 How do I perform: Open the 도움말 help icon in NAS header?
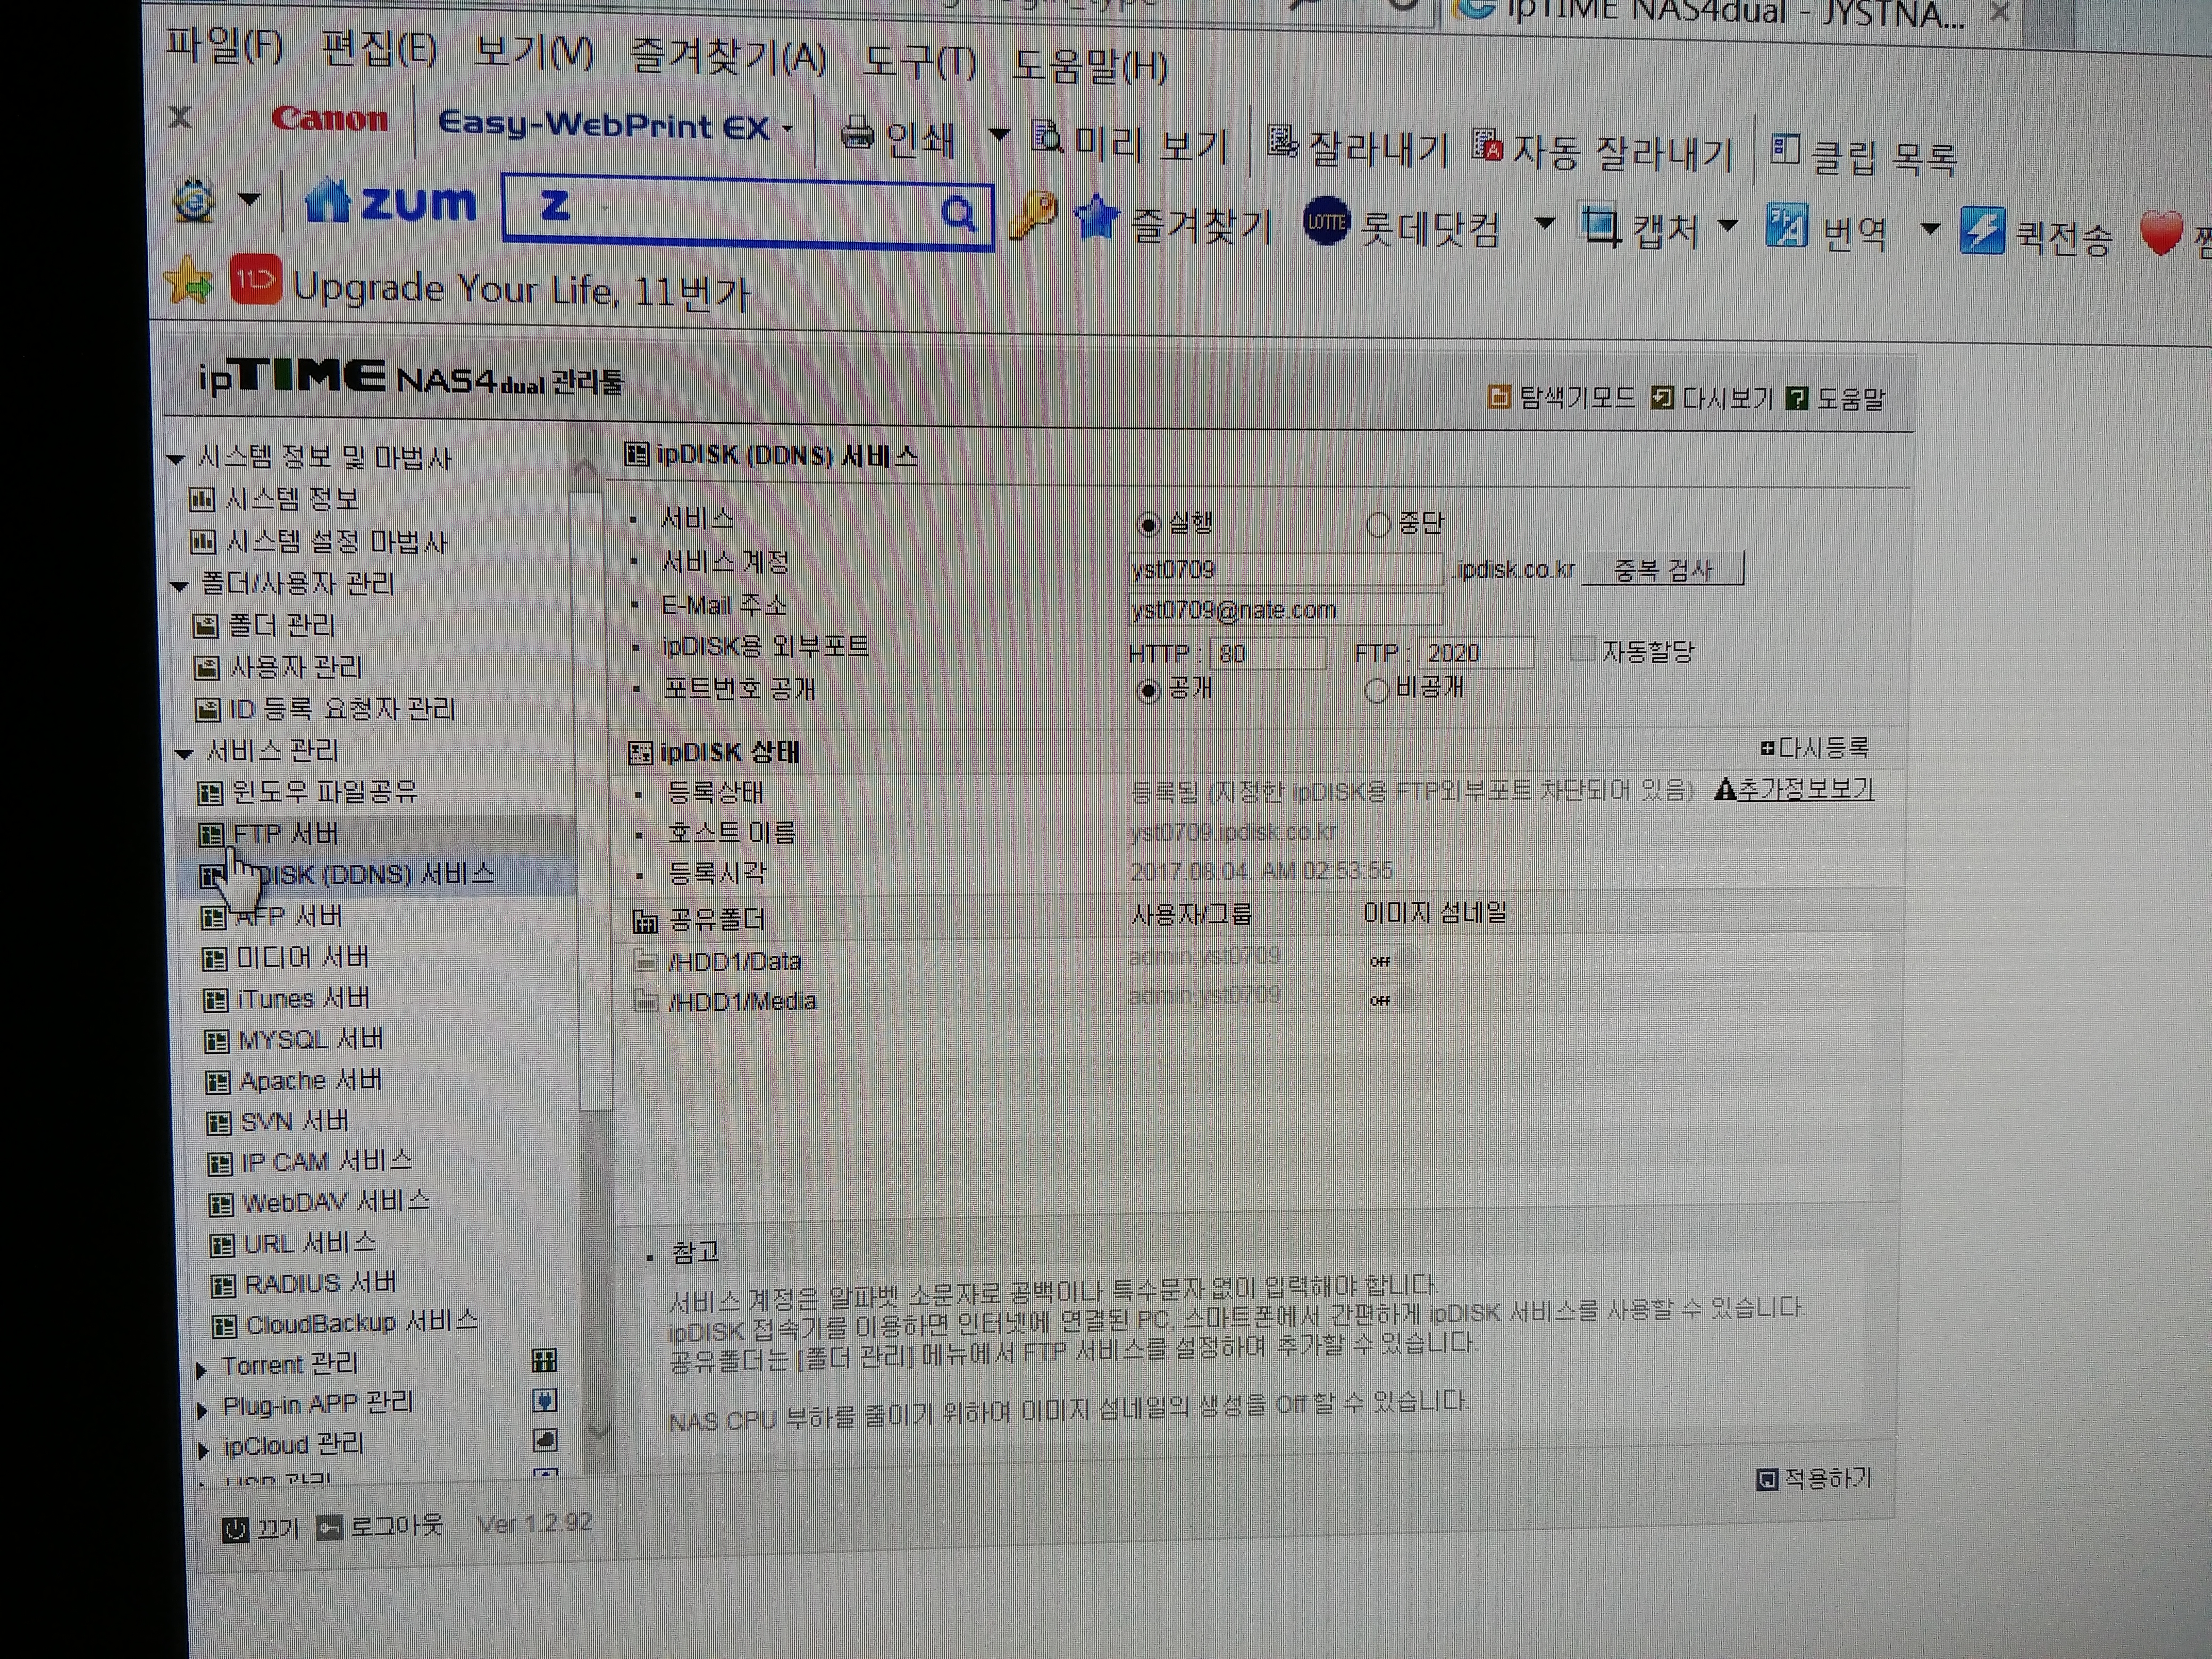1797,399
